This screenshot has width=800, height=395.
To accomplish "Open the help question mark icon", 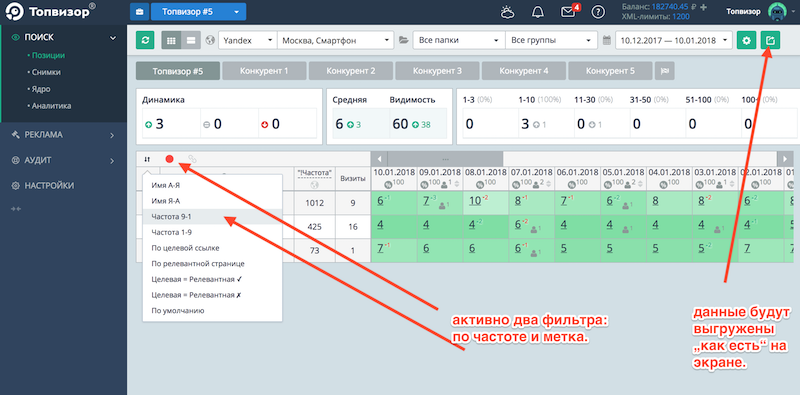I will click(x=599, y=12).
